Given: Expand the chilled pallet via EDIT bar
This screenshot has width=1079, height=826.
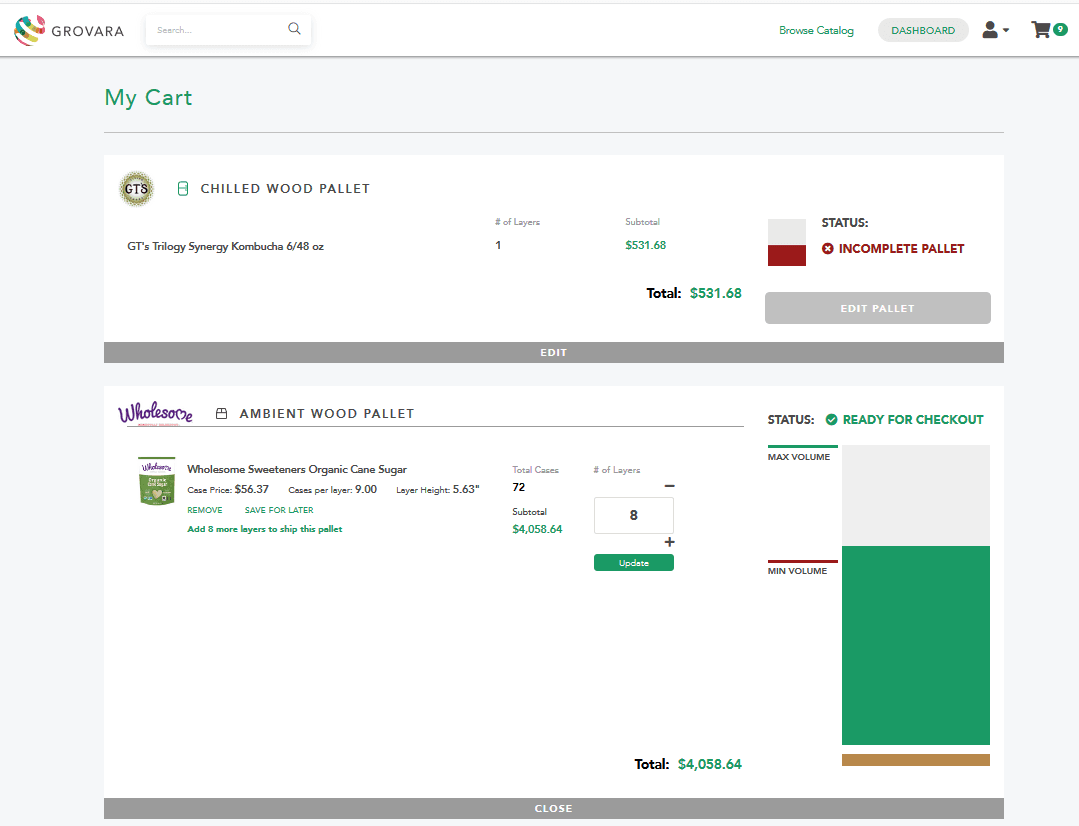Looking at the screenshot, I should [x=553, y=352].
